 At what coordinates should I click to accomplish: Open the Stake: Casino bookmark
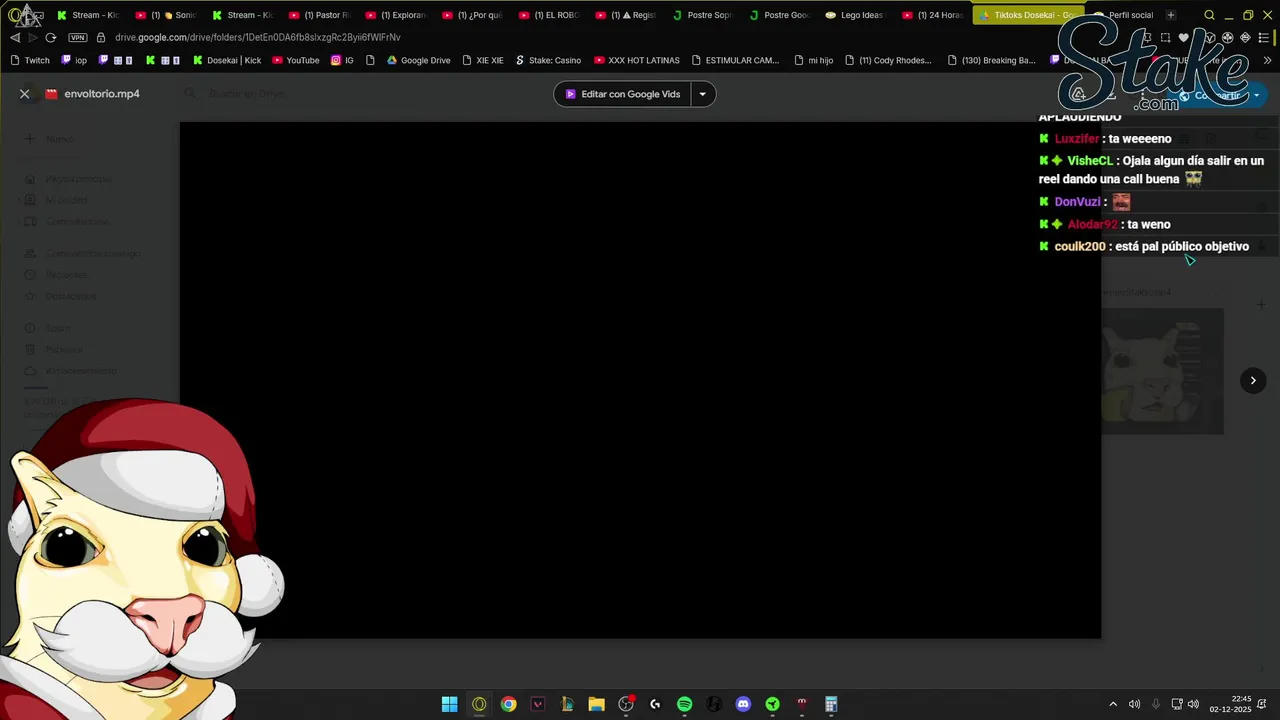point(548,60)
